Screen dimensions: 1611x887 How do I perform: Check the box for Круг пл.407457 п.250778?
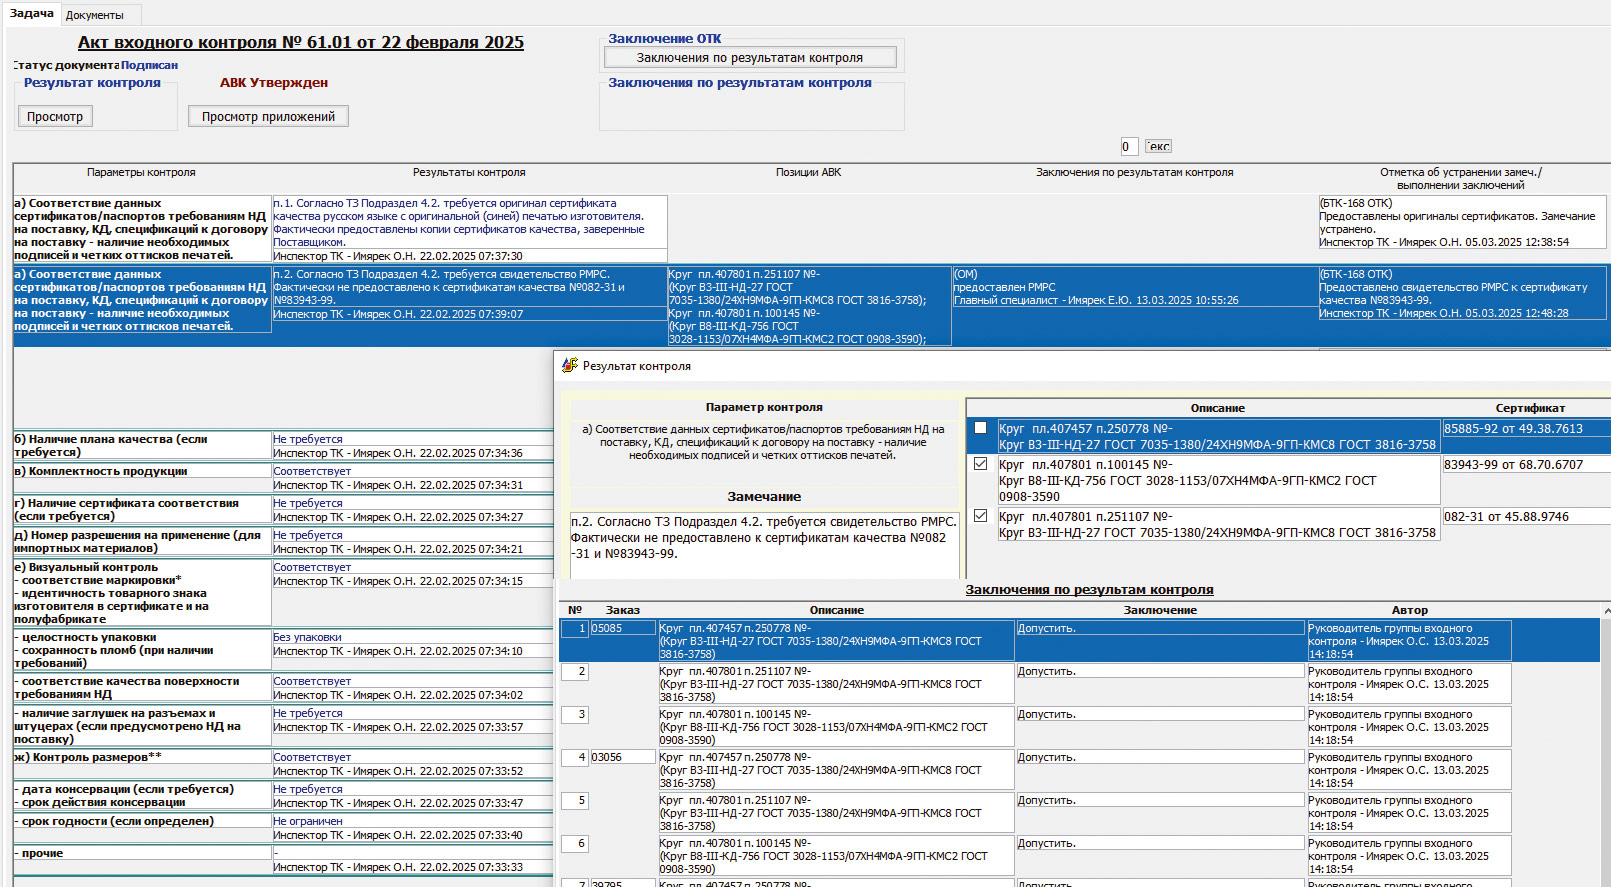pos(980,428)
